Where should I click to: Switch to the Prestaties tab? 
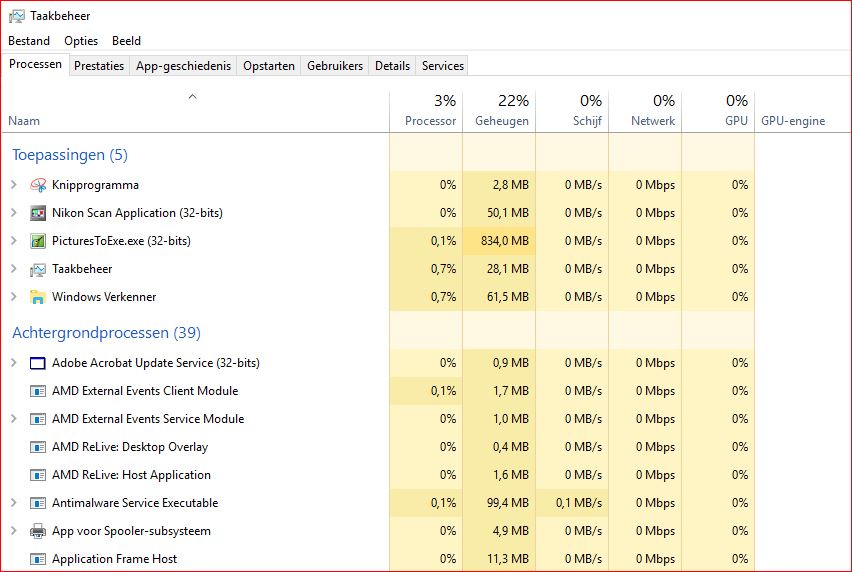(99, 66)
